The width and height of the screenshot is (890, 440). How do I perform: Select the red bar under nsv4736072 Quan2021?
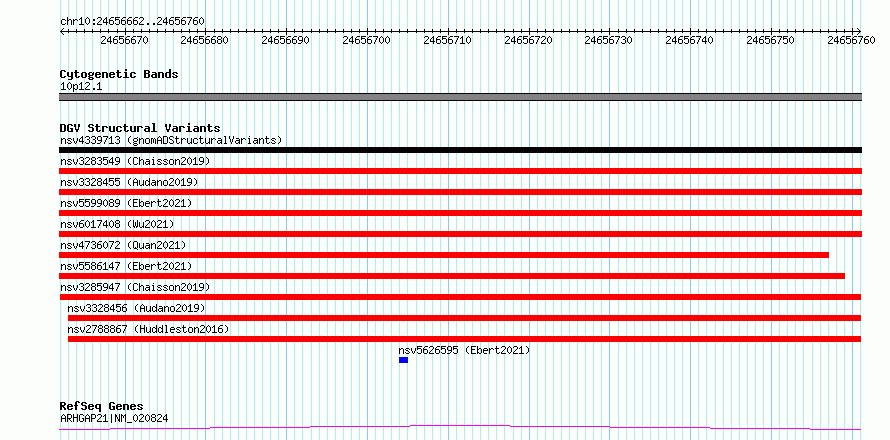pyautogui.click(x=444, y=255)
